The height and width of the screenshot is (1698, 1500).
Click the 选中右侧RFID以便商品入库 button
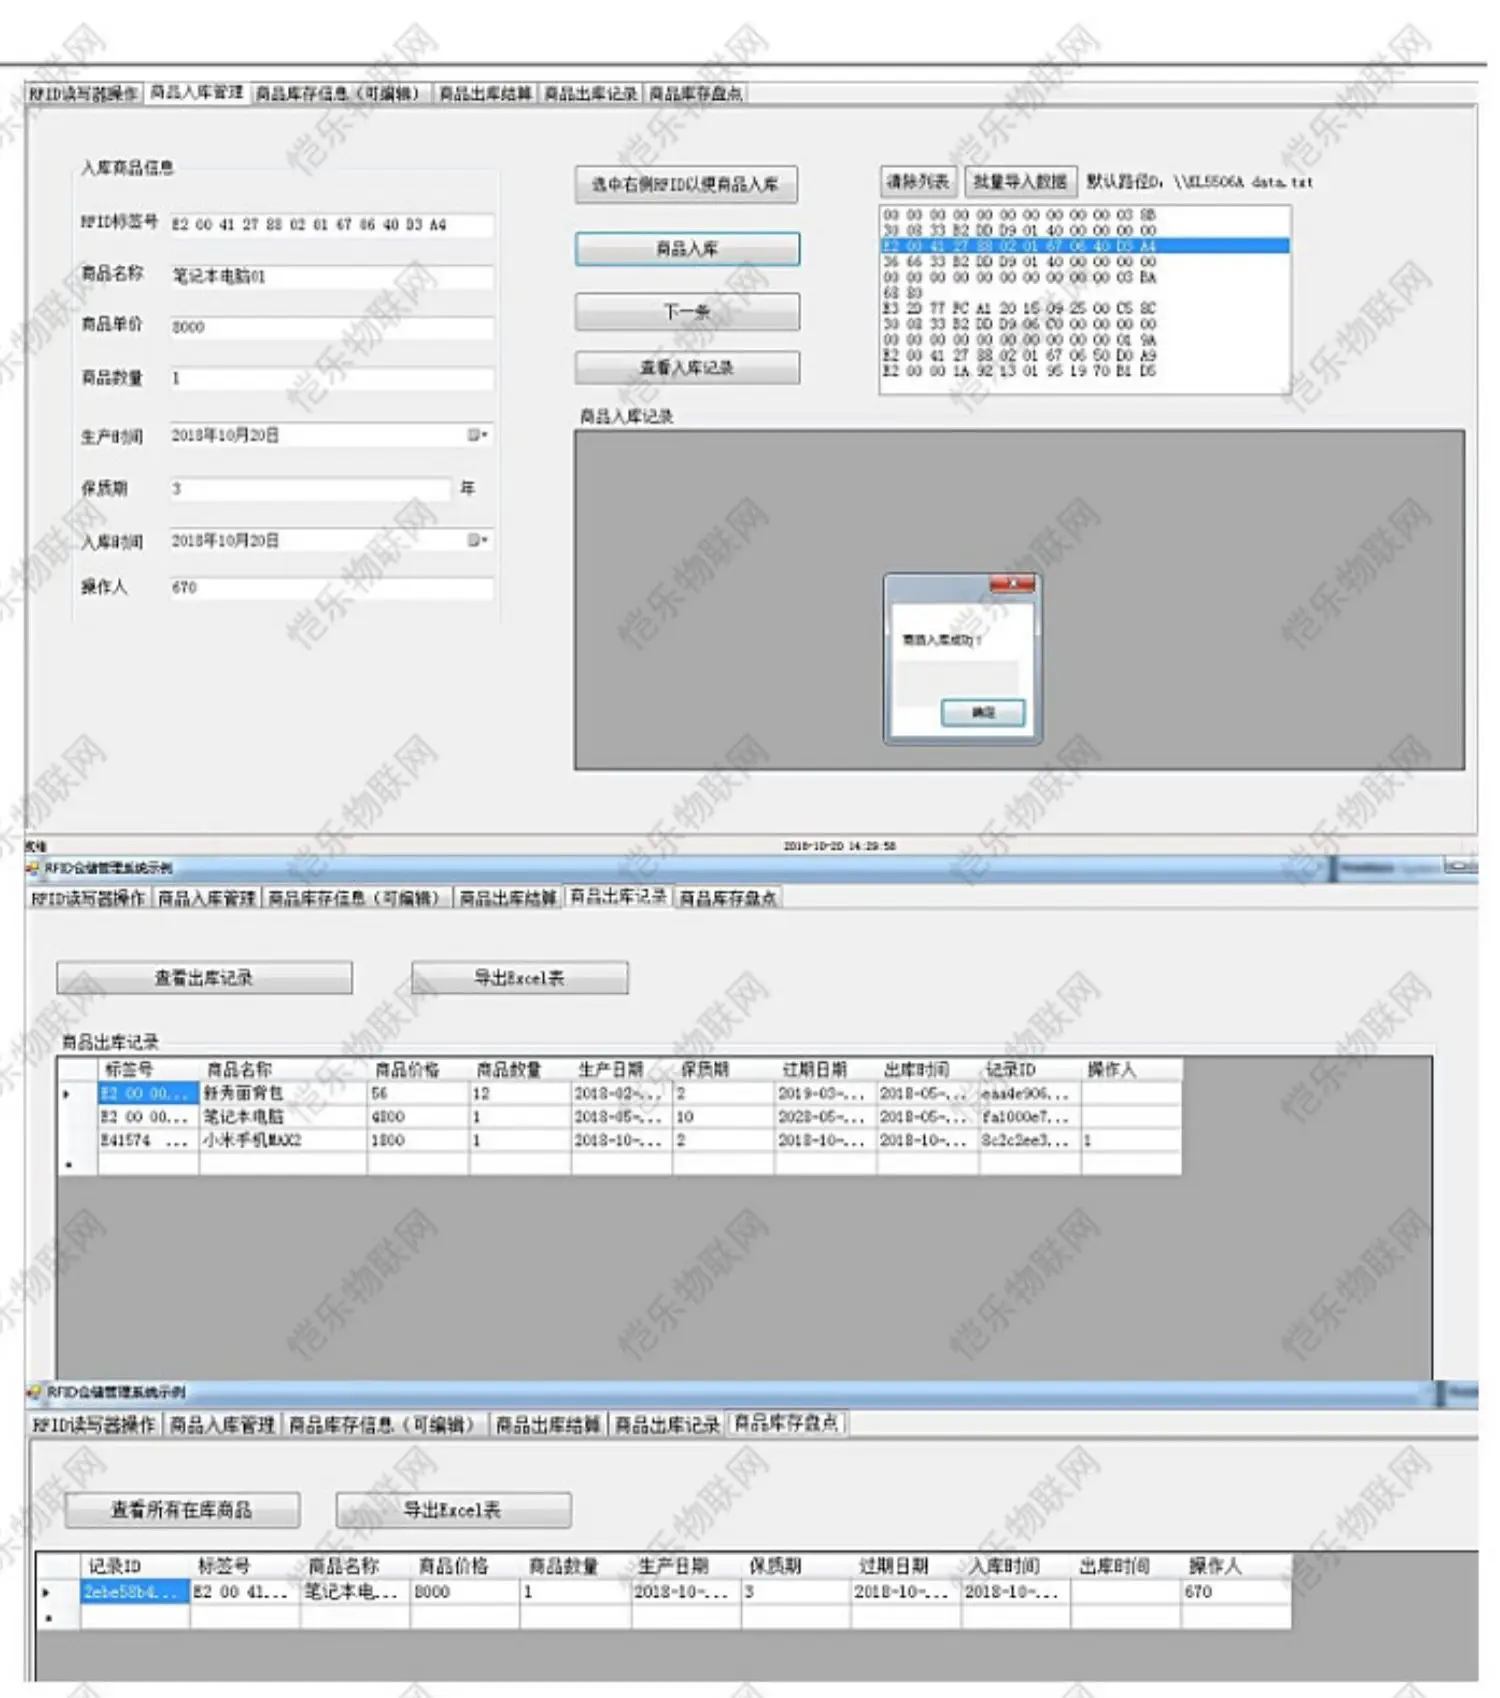pos(686,185)
